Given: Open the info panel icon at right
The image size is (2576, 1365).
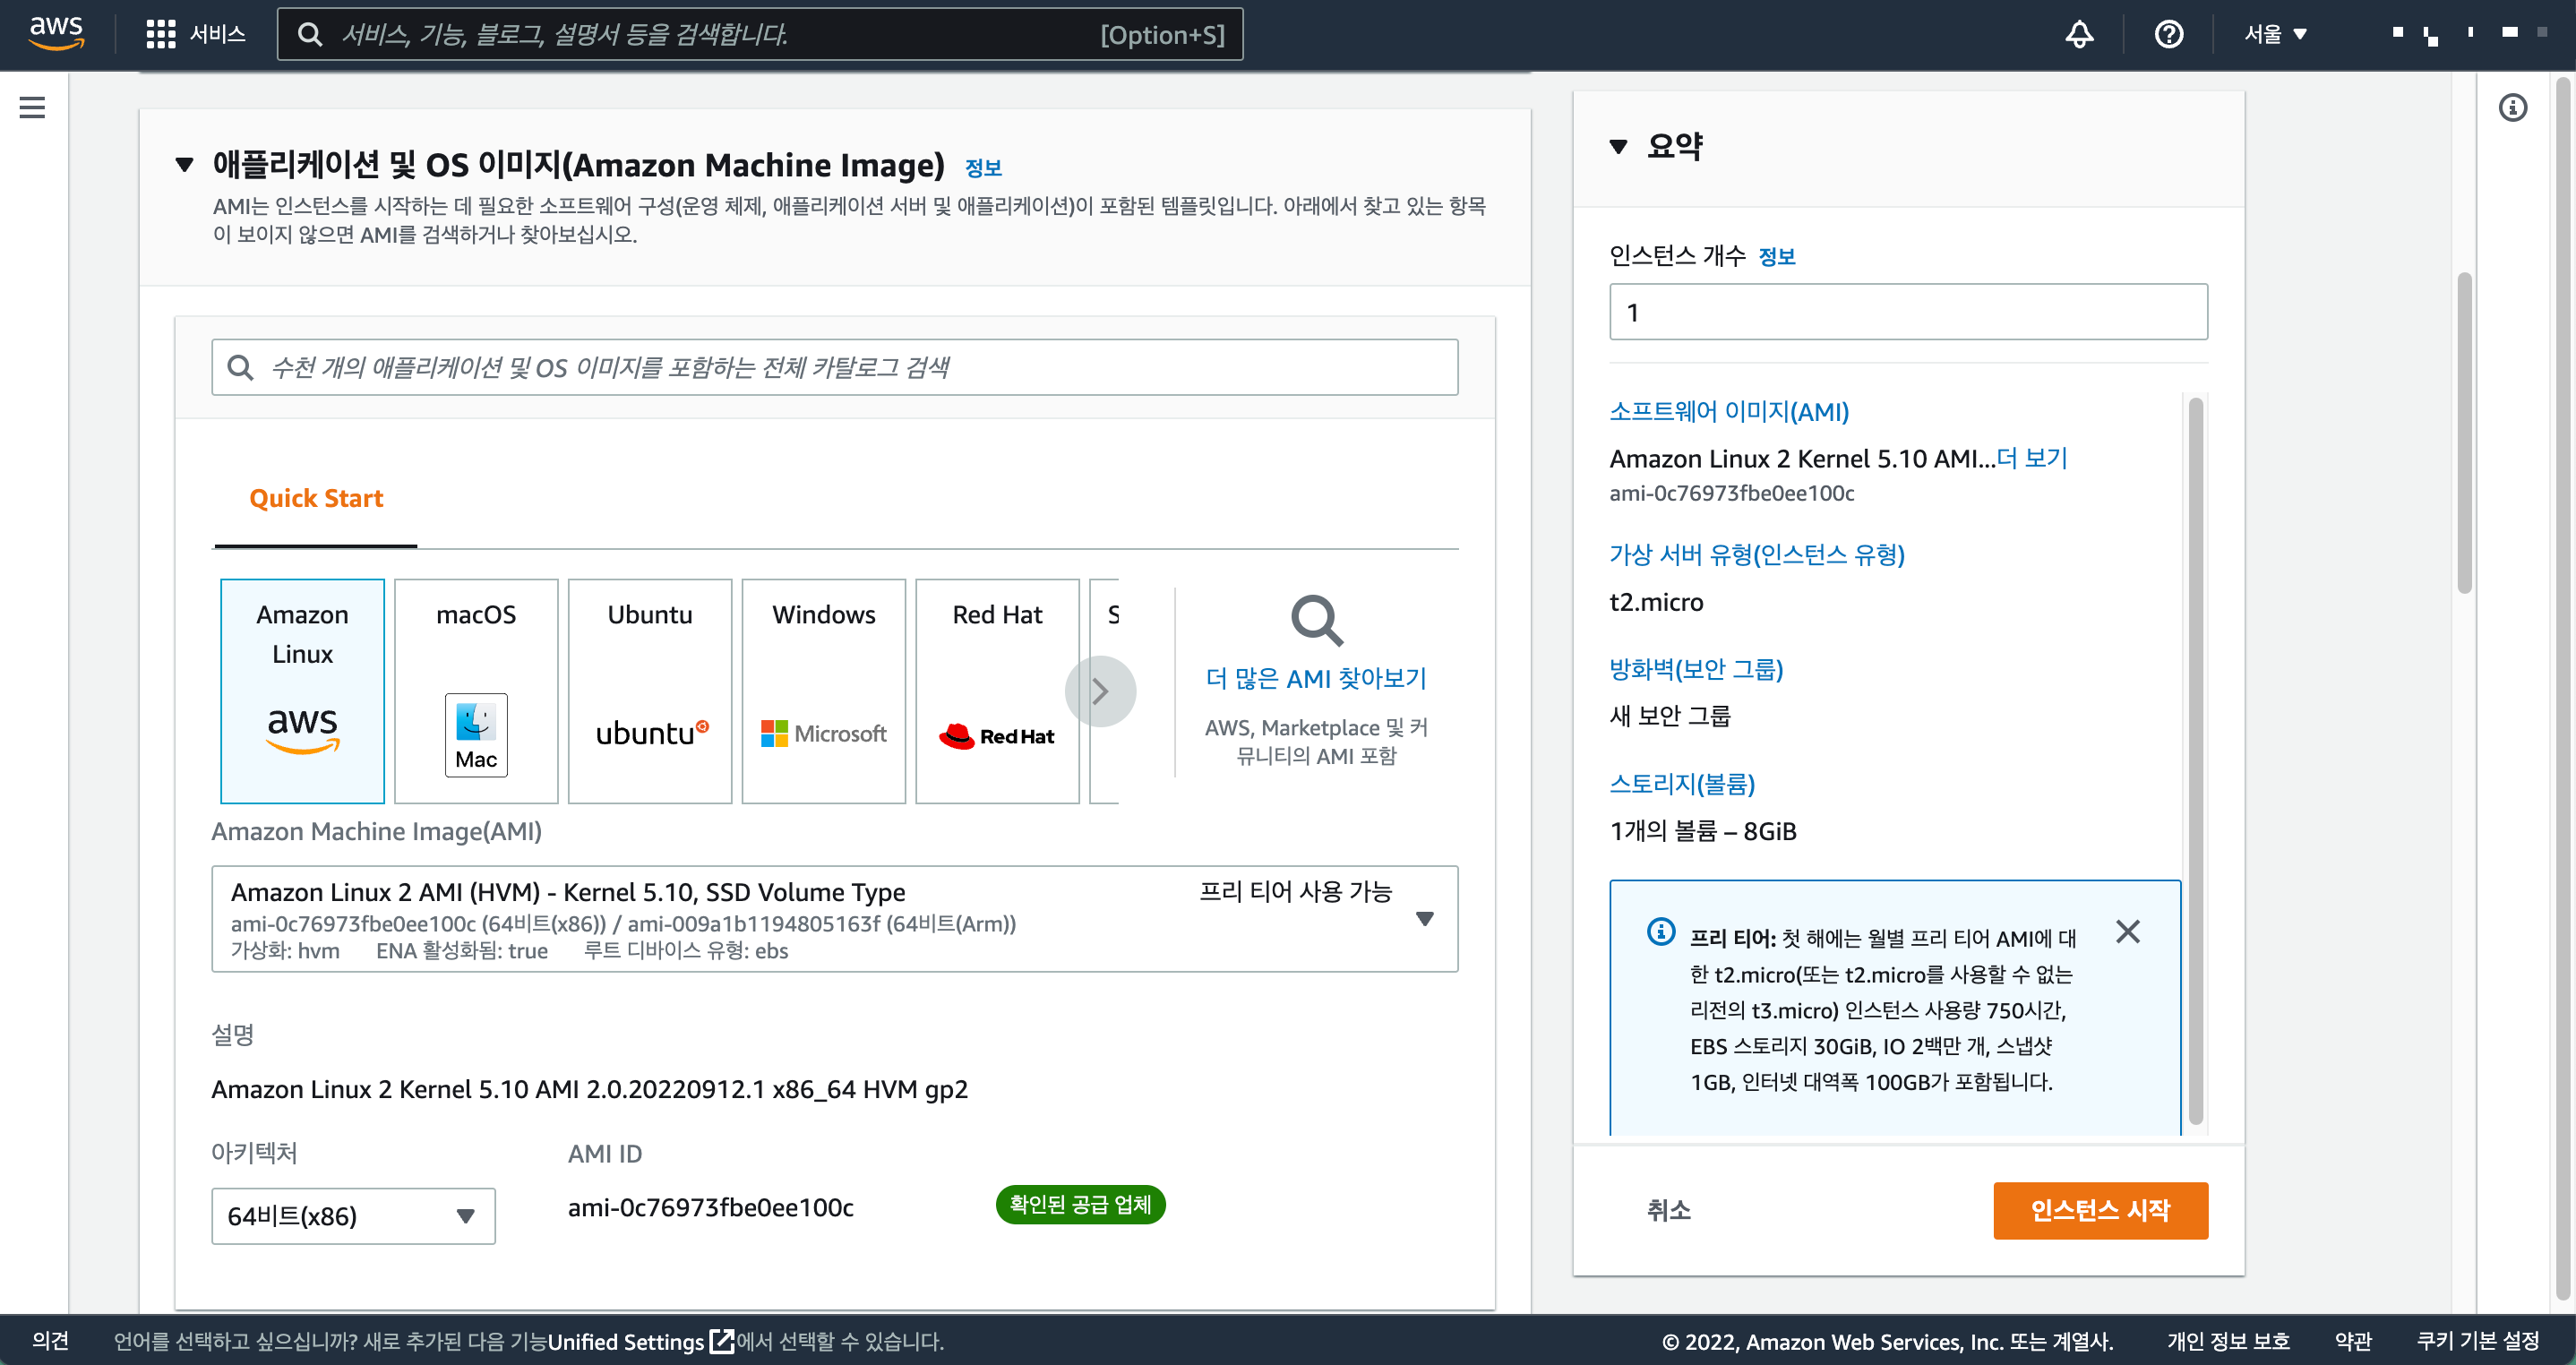Looking at the screenshot, I should tap(2512, 107).
